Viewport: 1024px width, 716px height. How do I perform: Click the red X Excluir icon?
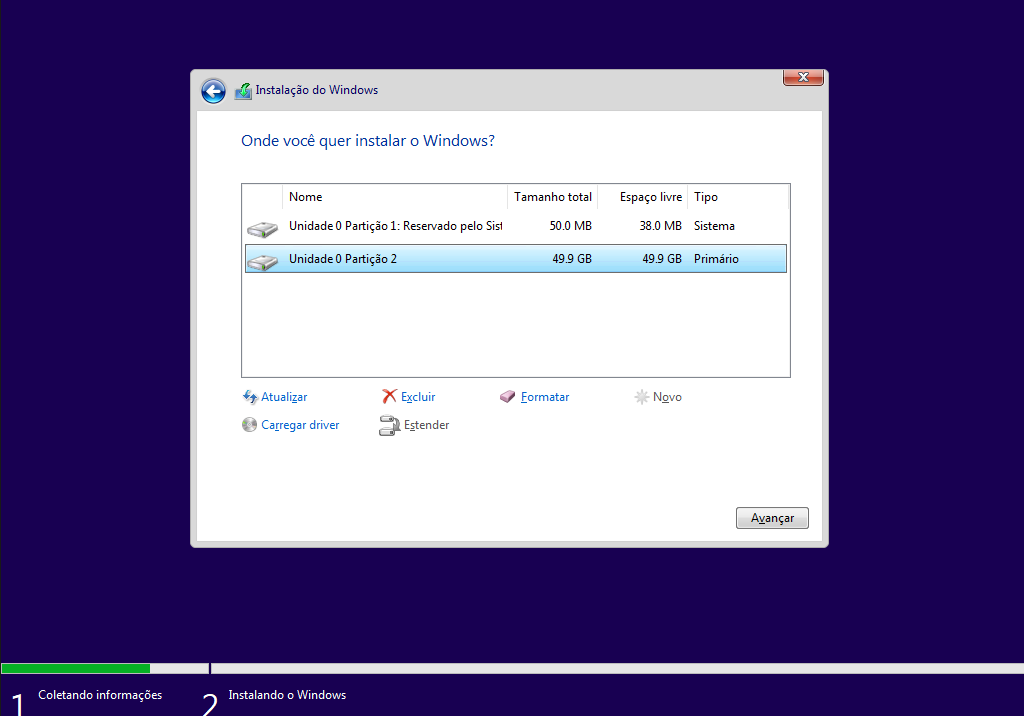(389, 397)
